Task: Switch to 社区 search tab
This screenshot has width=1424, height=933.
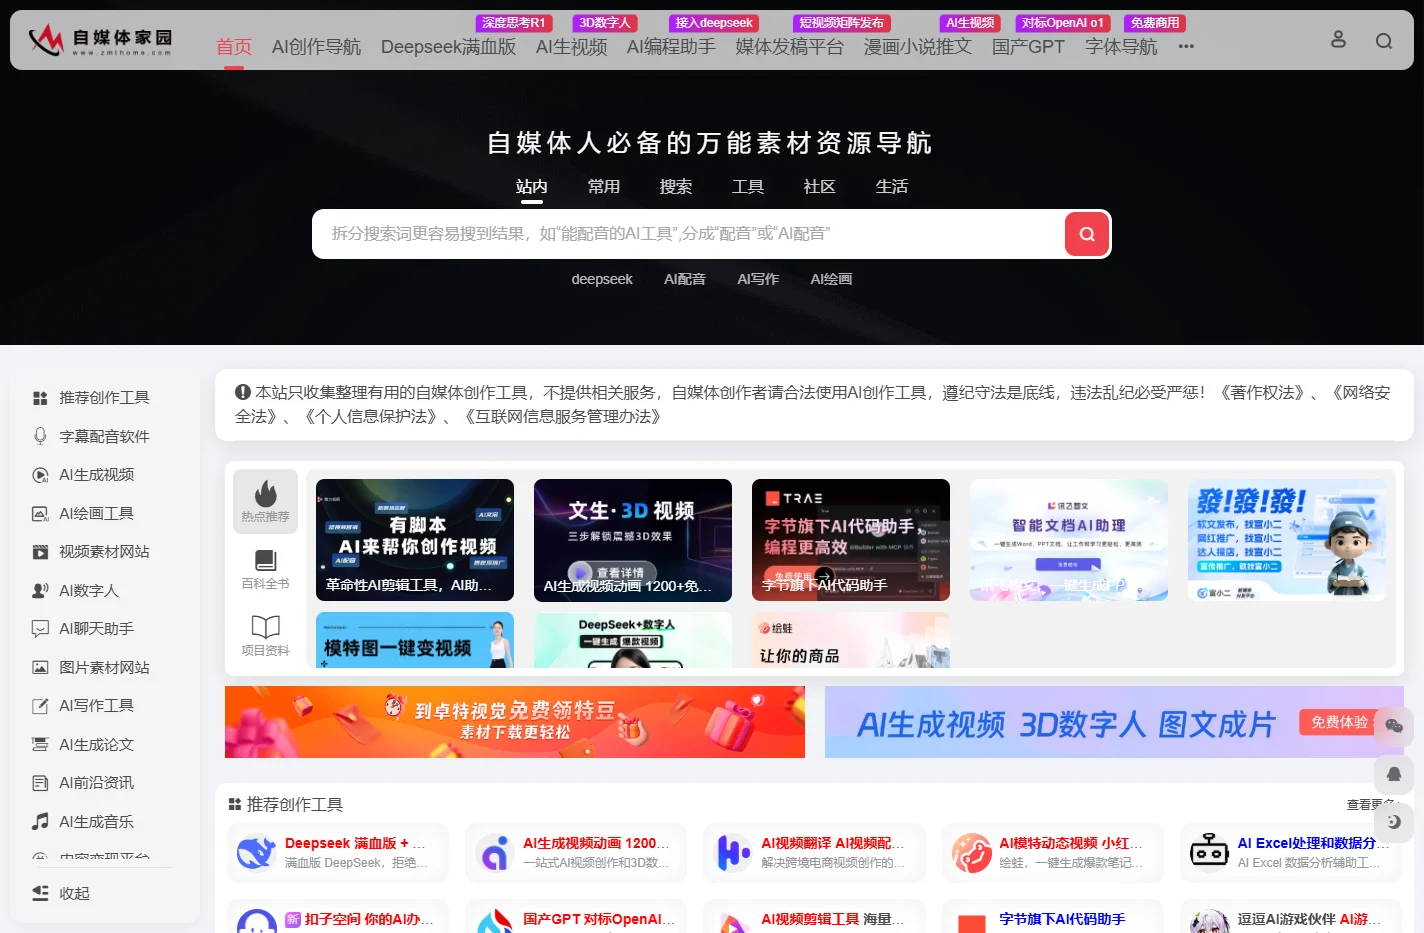Action: (x=820, y=187)
